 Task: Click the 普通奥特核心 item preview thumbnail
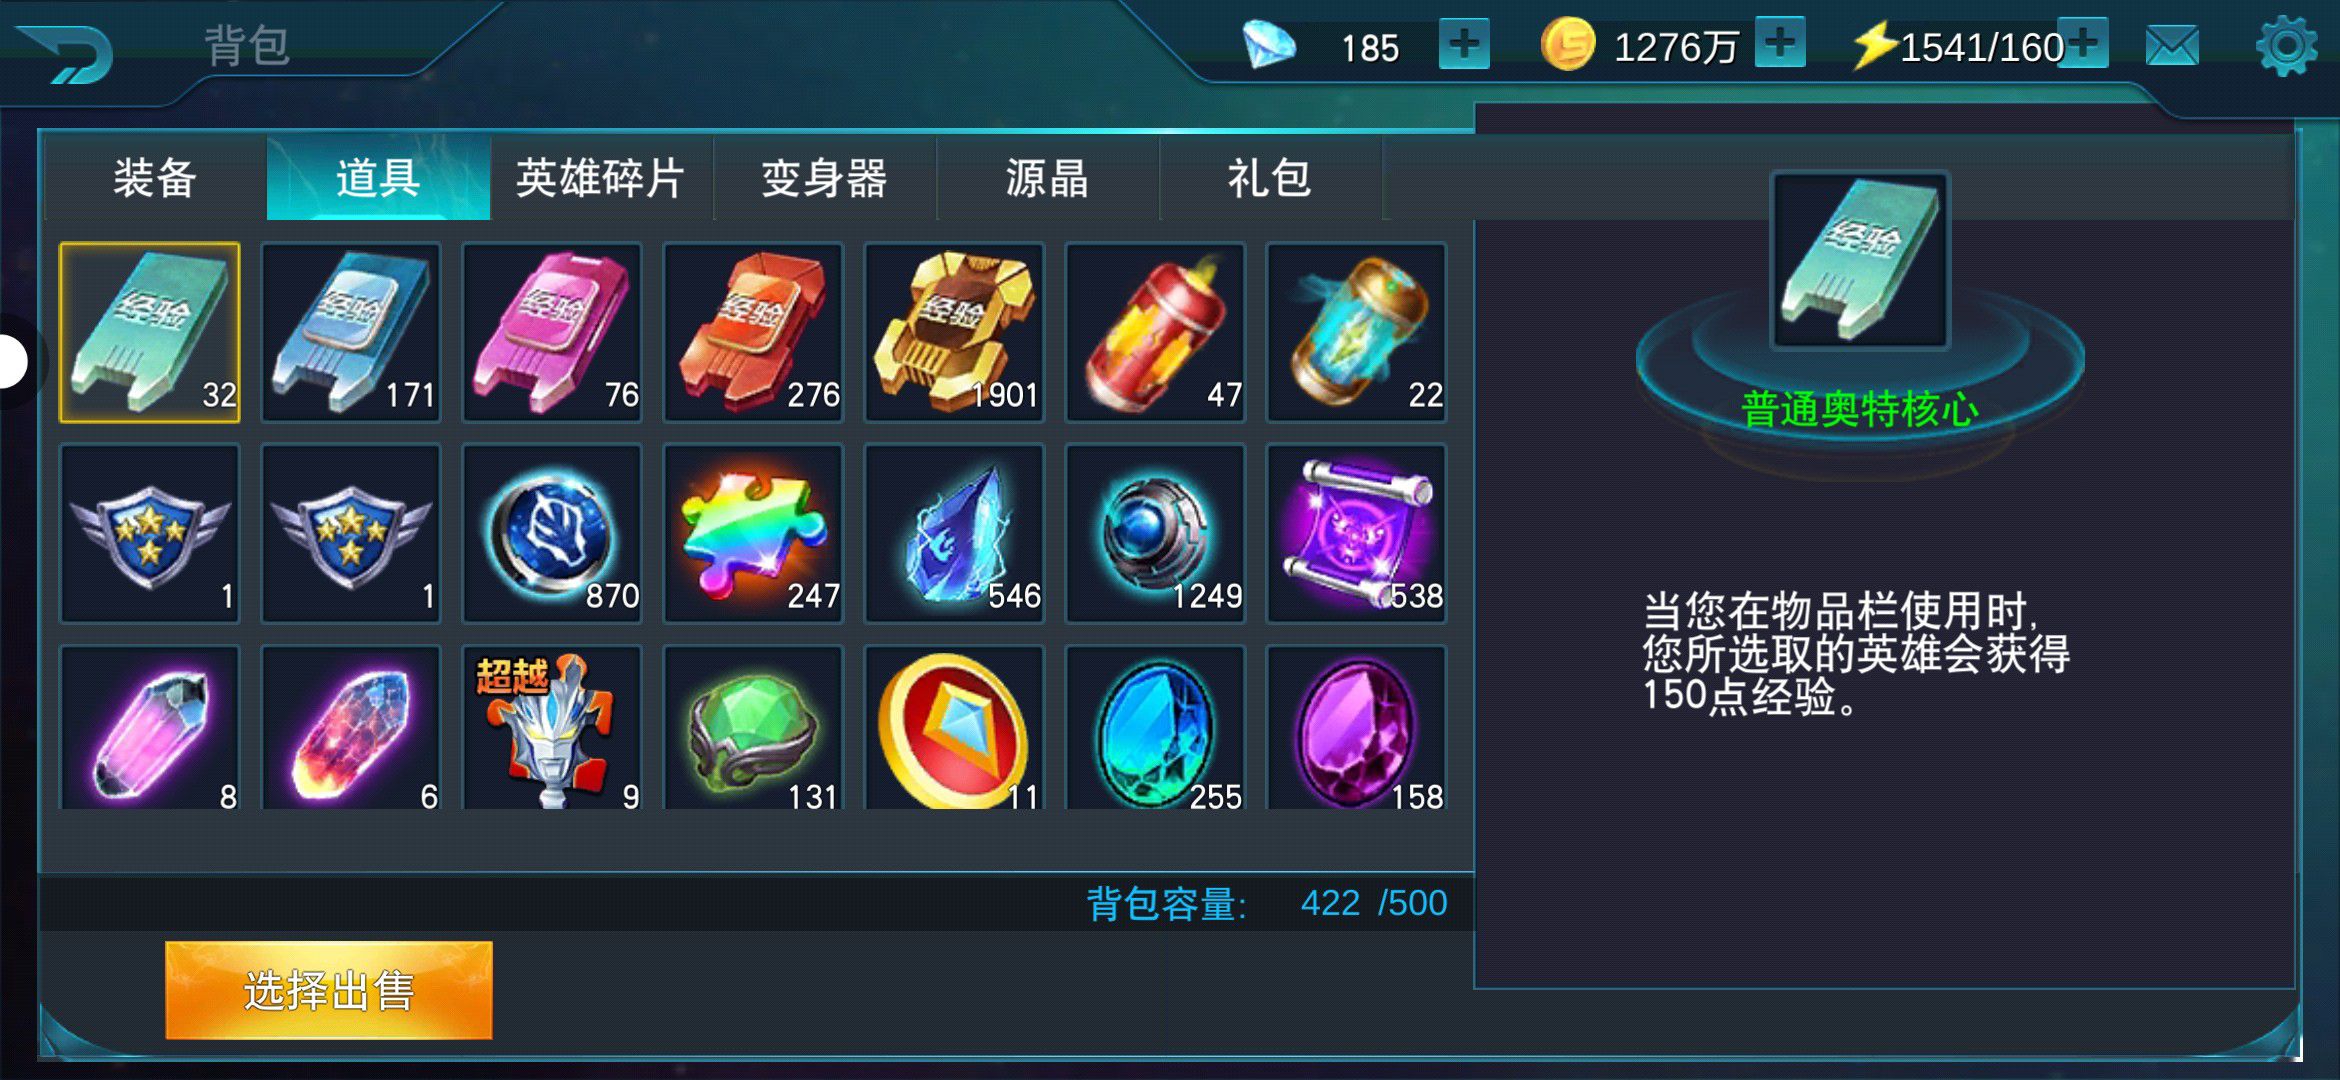[x=1860, y=260]
